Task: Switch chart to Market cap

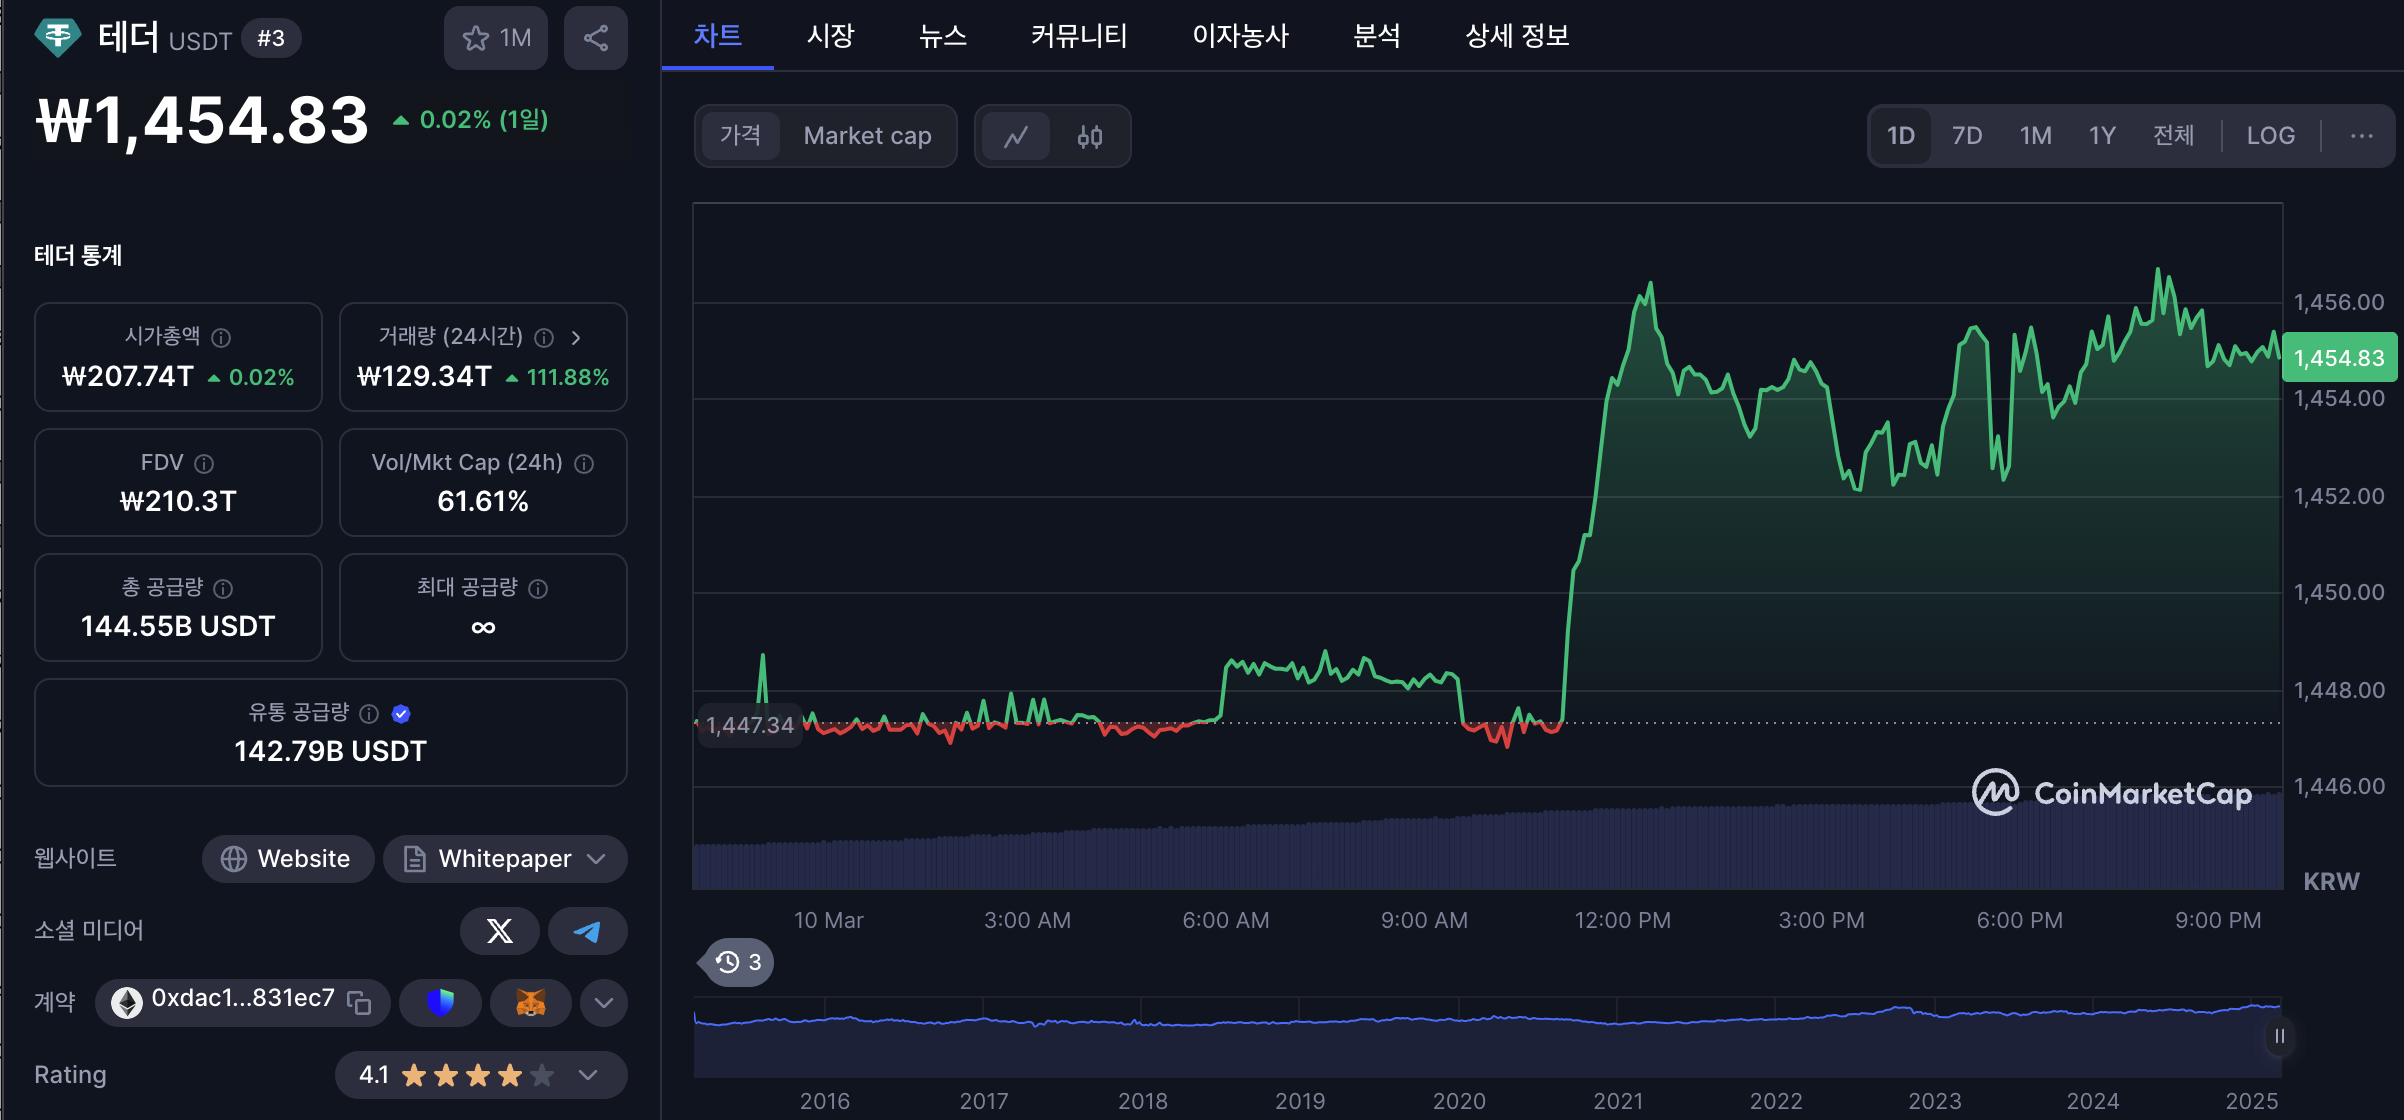Action: pyautogui.click(x=867, y=136)
